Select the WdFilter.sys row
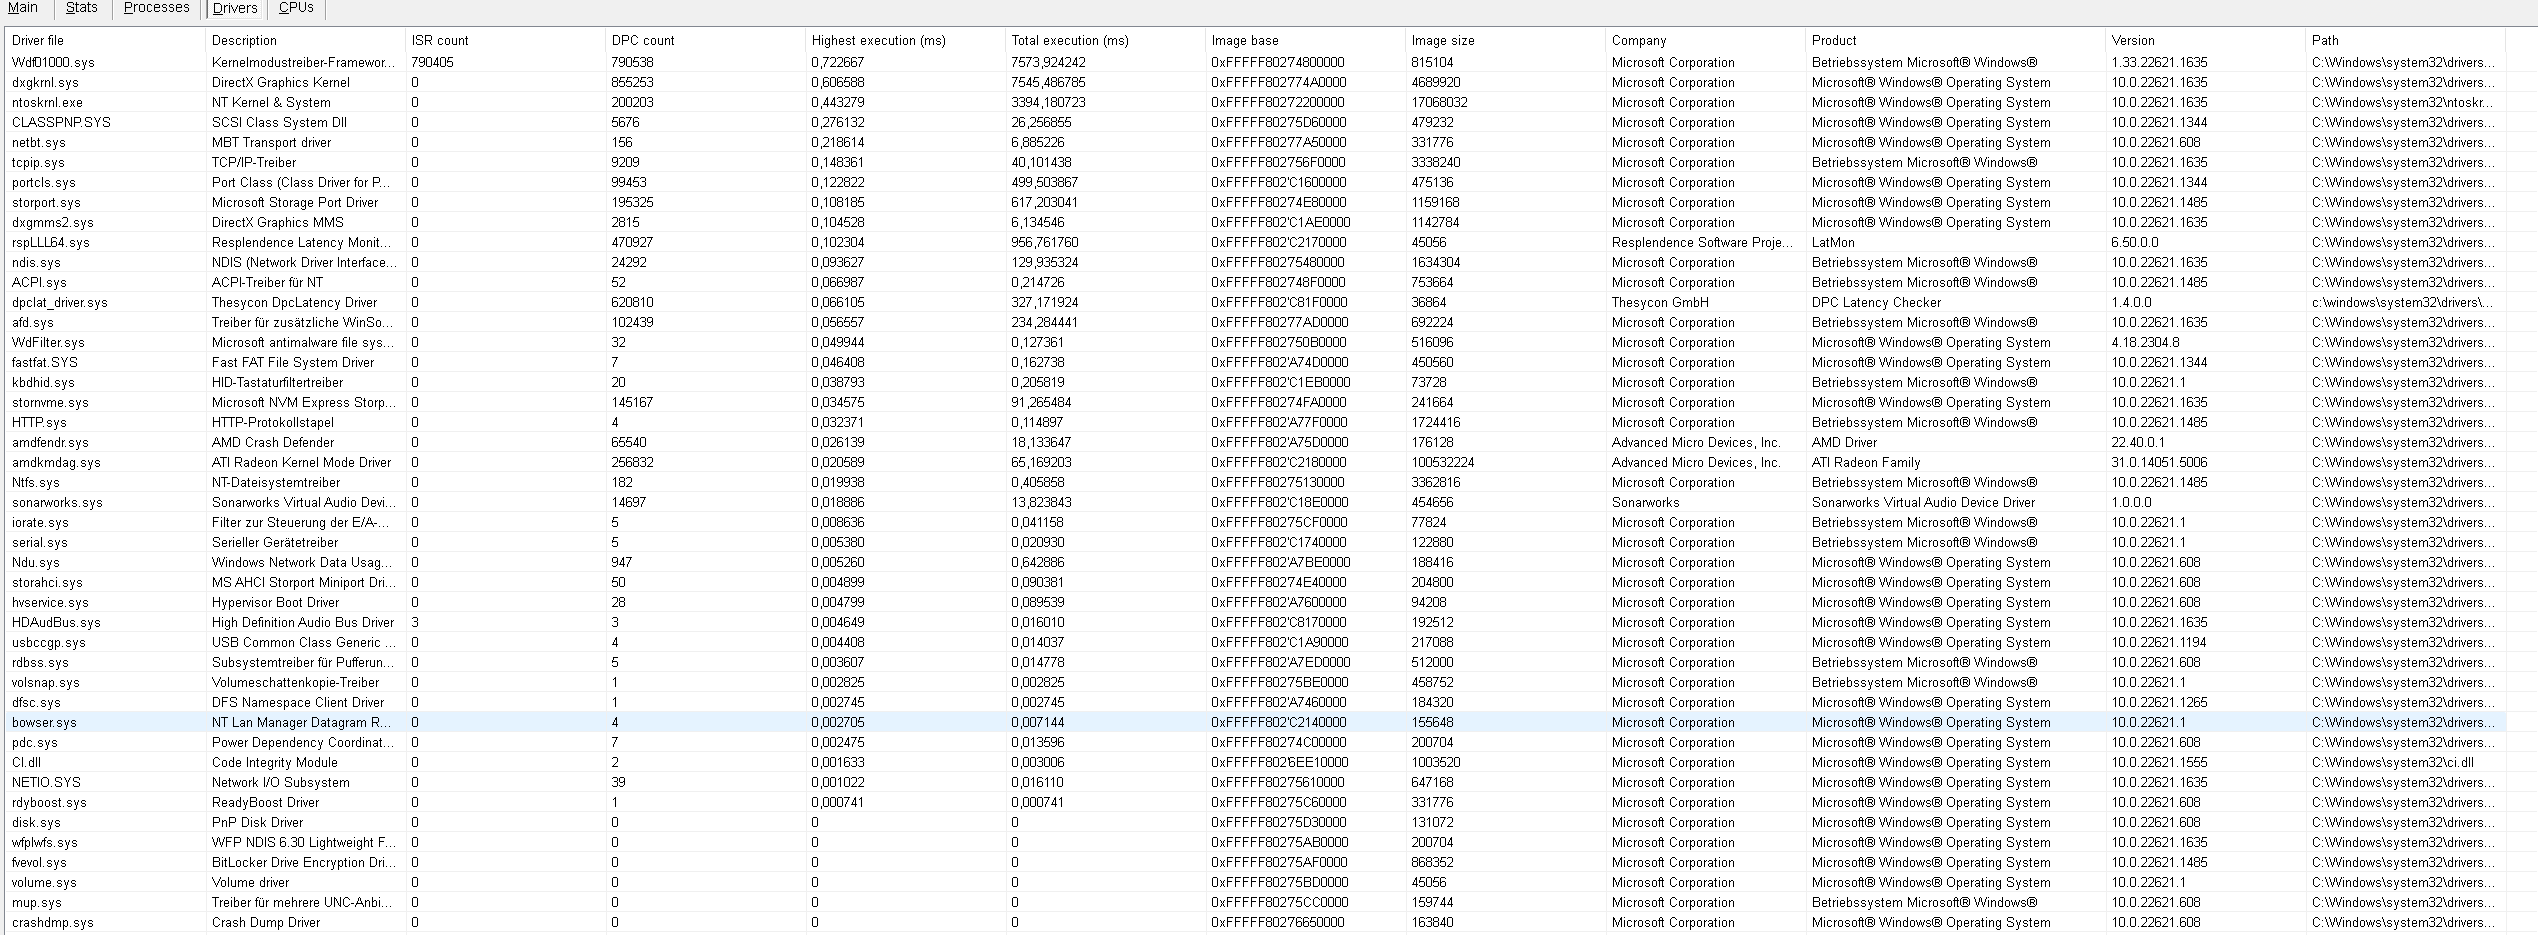Image resolution: width=2538 pixels, height=935 pixels. (x=1254, y=342)
